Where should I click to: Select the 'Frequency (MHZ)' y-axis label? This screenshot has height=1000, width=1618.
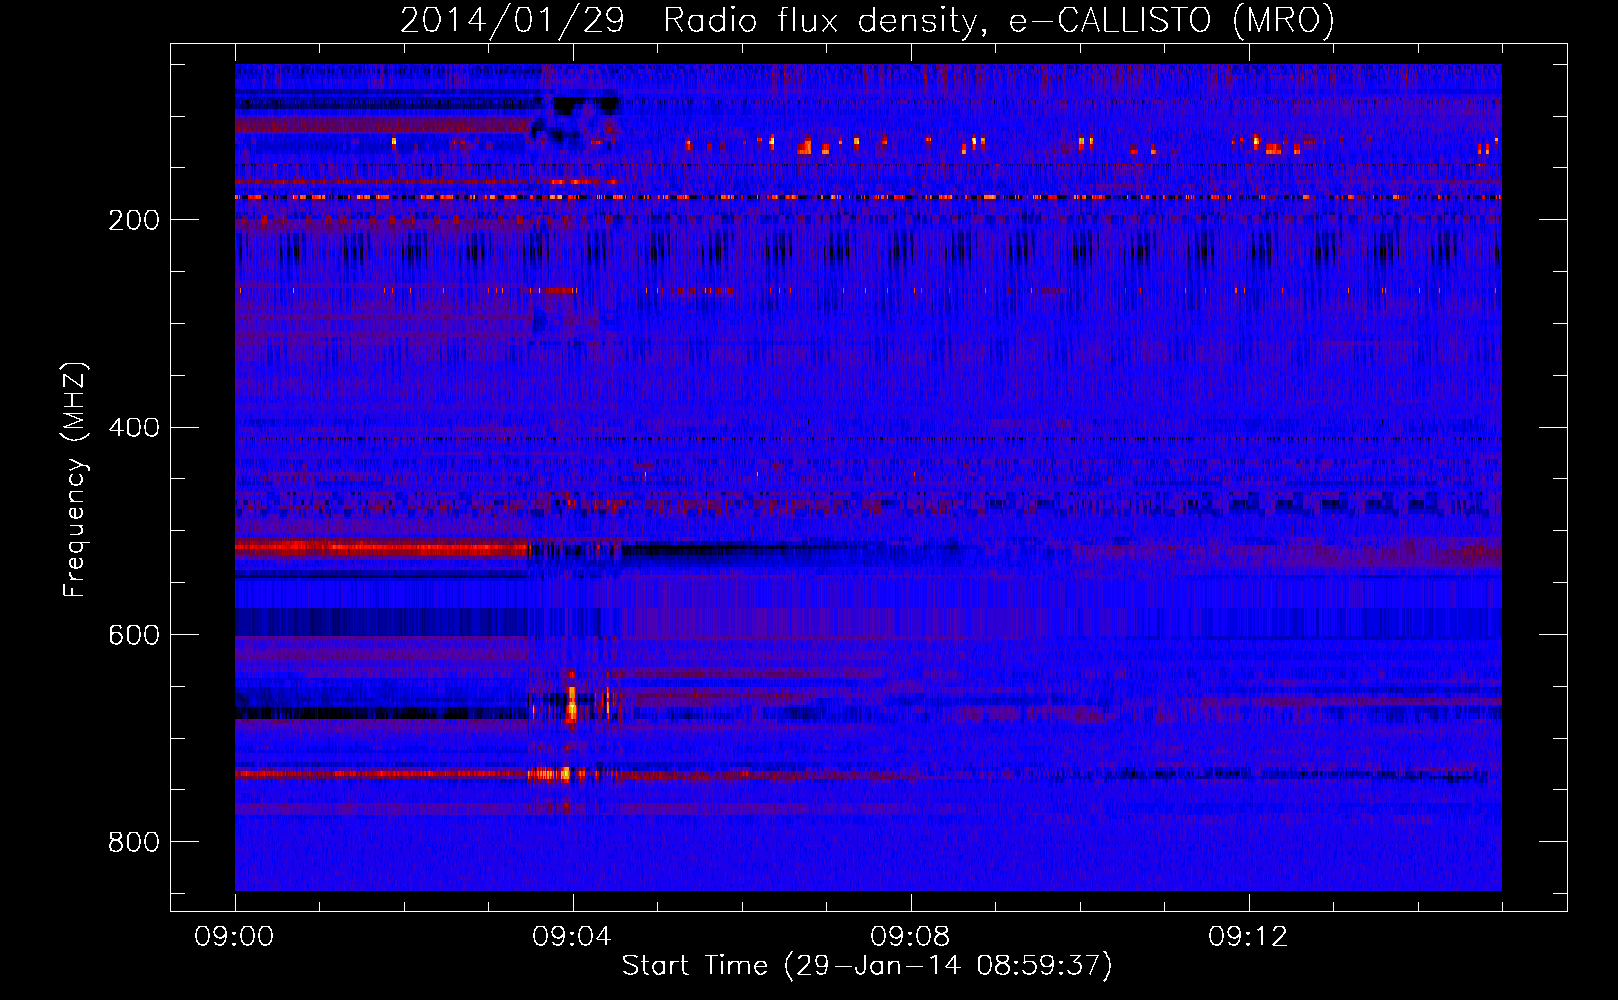(74, 479)
